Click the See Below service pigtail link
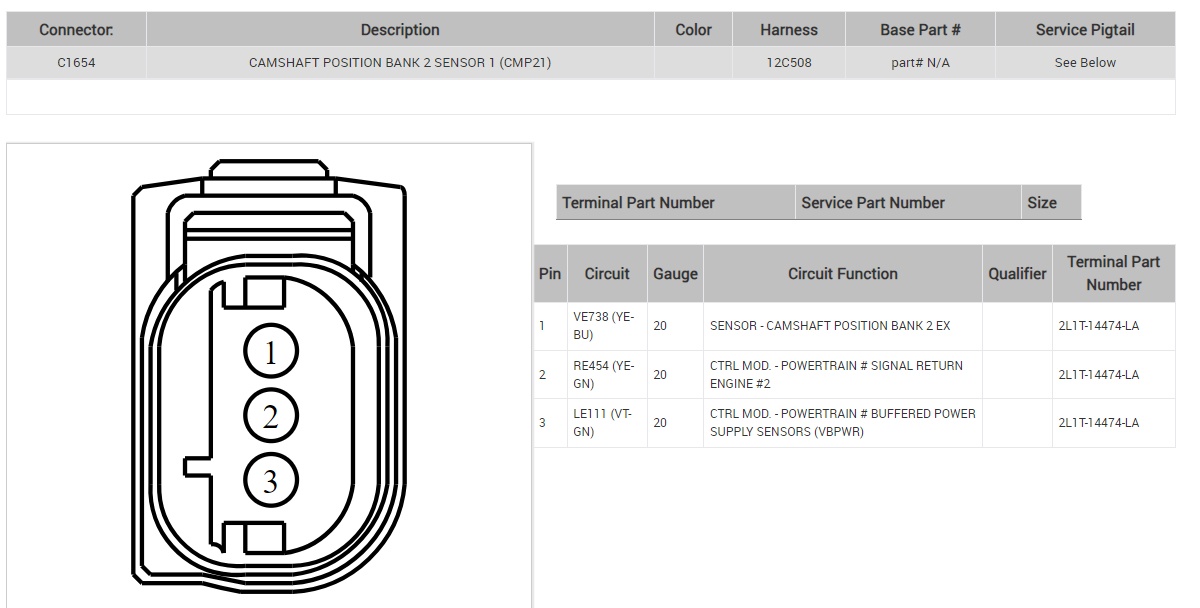The width and height of the screenshot is (1200, 608). [1085, 62]
